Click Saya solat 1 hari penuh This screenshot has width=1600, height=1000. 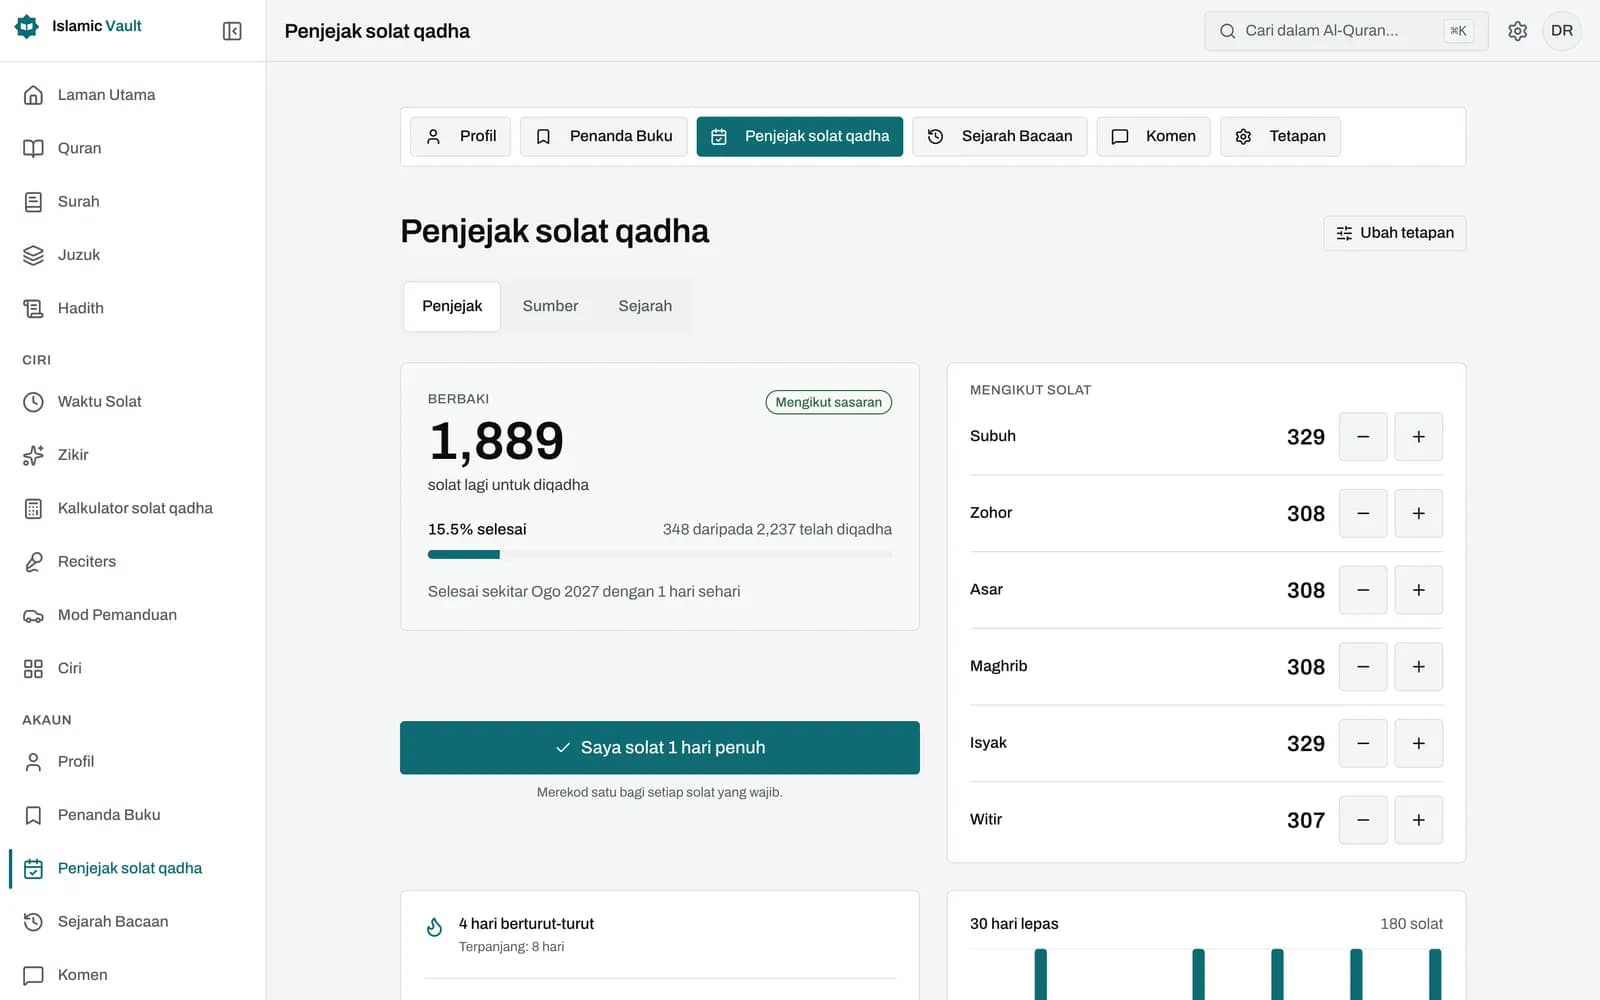pyautogui.click(x=660, y=747)
